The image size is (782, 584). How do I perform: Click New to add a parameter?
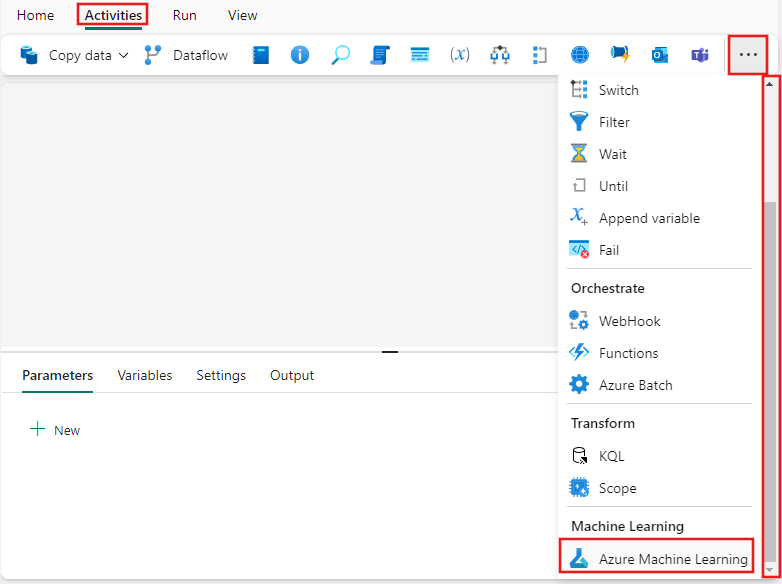55,430
